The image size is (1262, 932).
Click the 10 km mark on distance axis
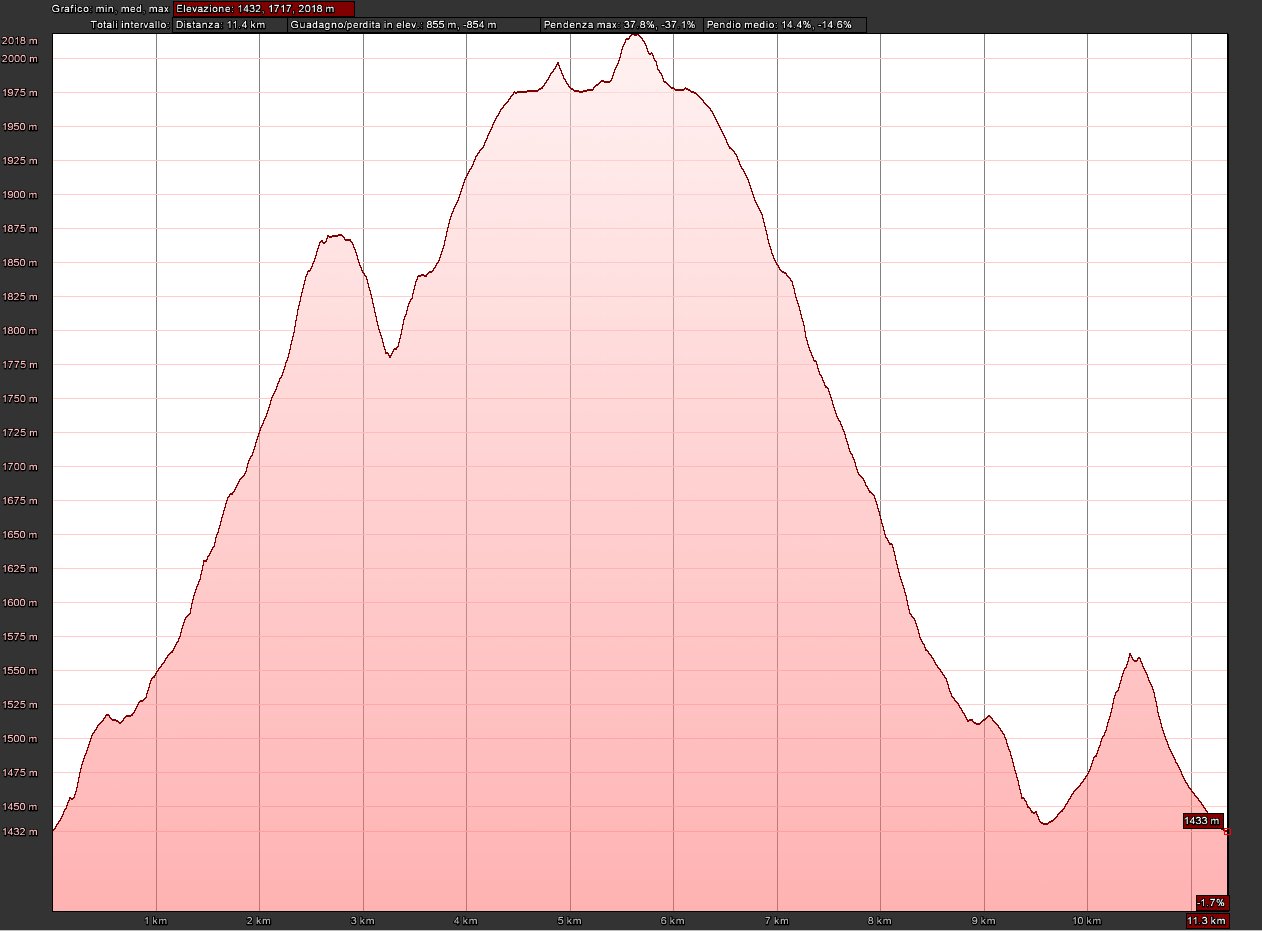(1086, 920)
